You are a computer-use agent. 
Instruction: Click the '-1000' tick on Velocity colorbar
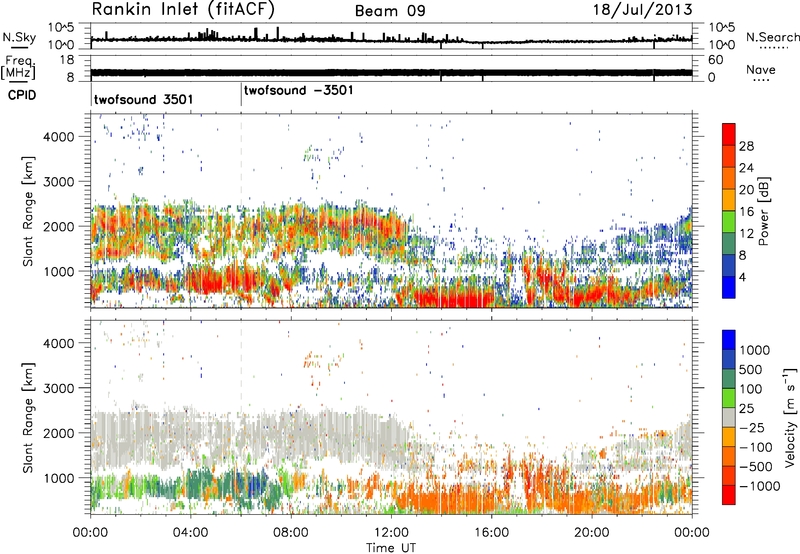760,486
